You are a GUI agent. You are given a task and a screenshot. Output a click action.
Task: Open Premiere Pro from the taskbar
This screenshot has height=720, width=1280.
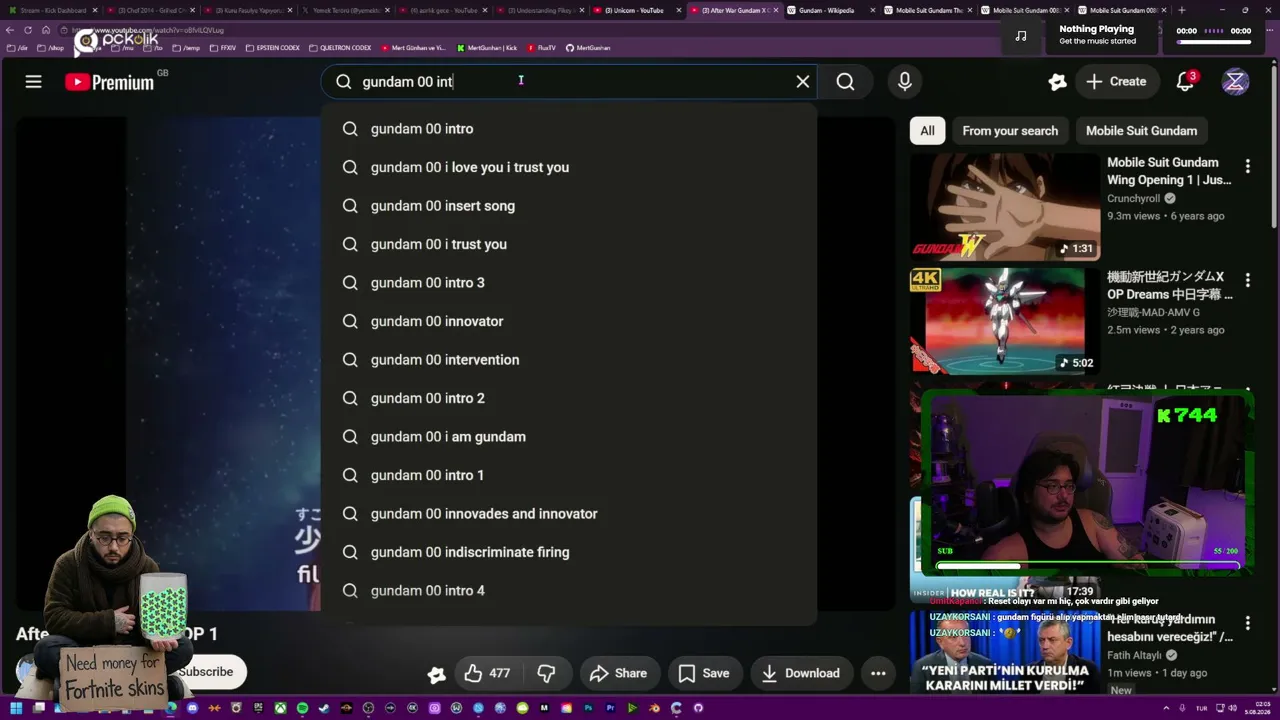click(x=610, y=708)
